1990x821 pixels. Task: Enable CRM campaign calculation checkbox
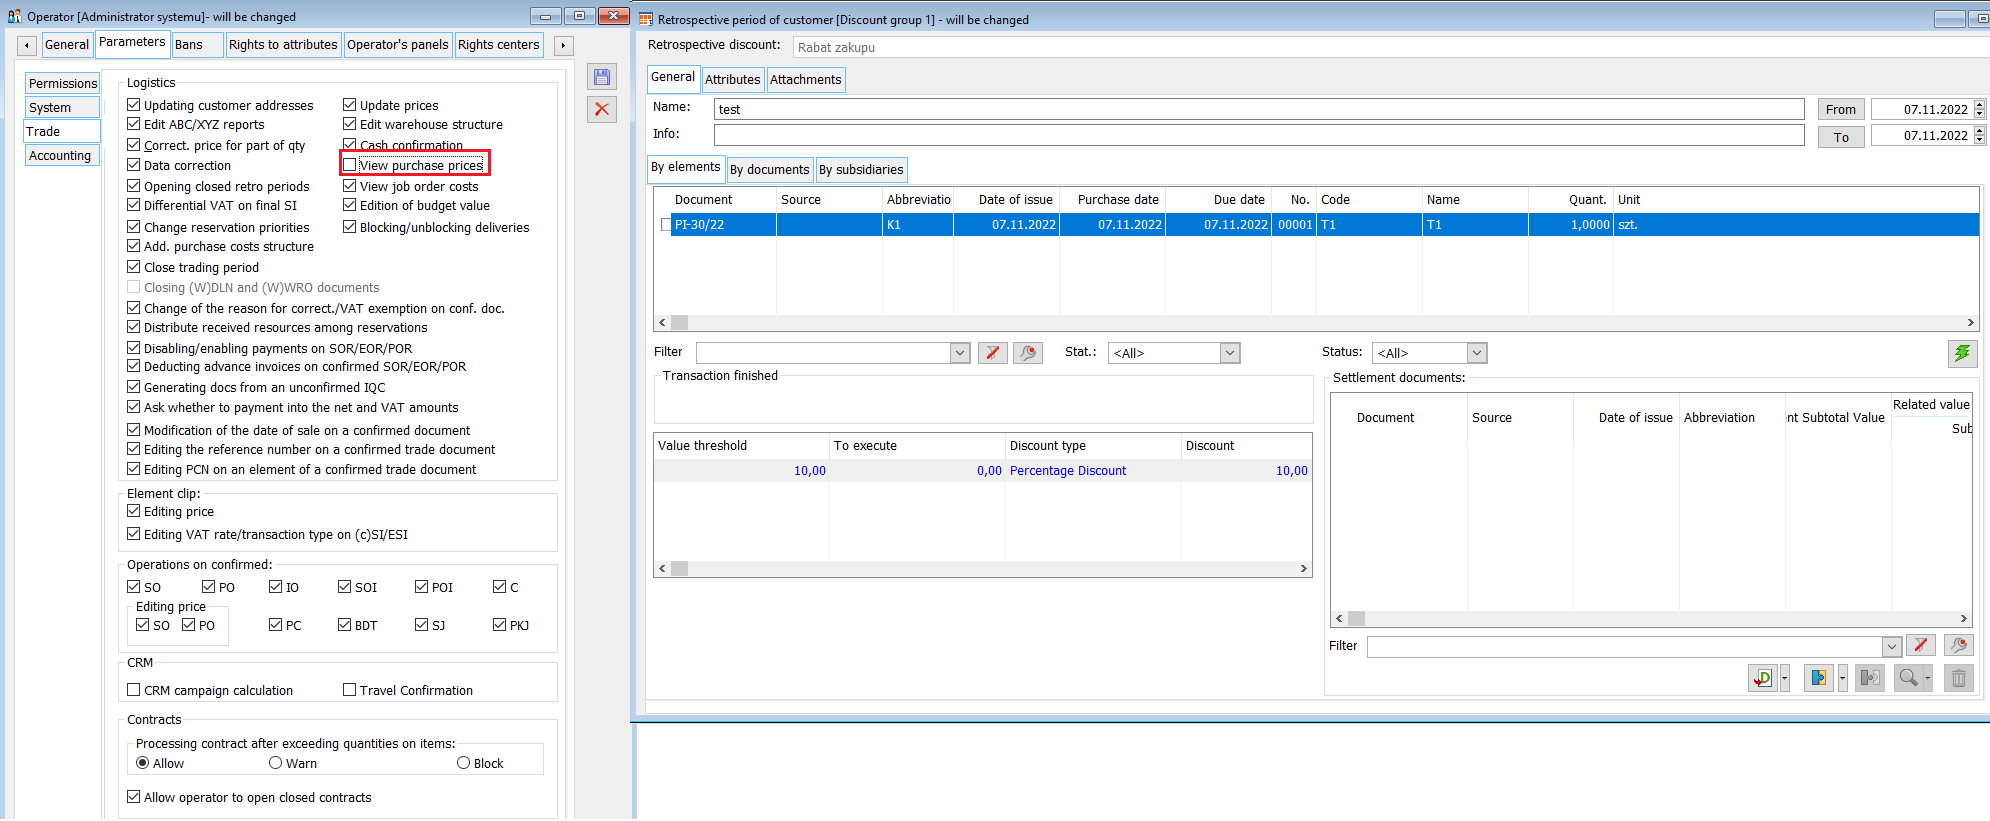(133, 690)
